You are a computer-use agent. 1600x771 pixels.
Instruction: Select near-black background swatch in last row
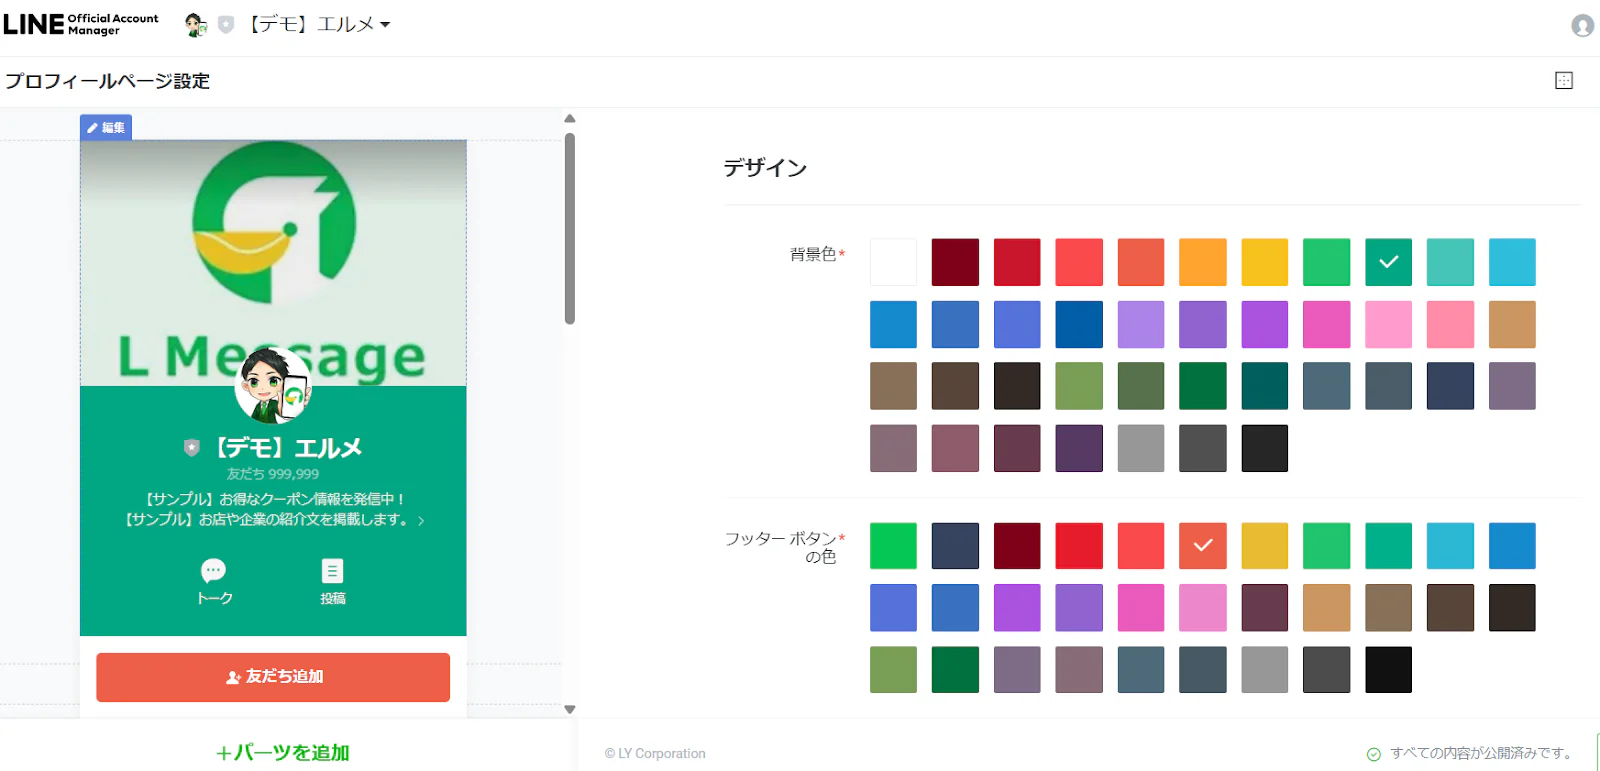click(x=1265, y=448)
